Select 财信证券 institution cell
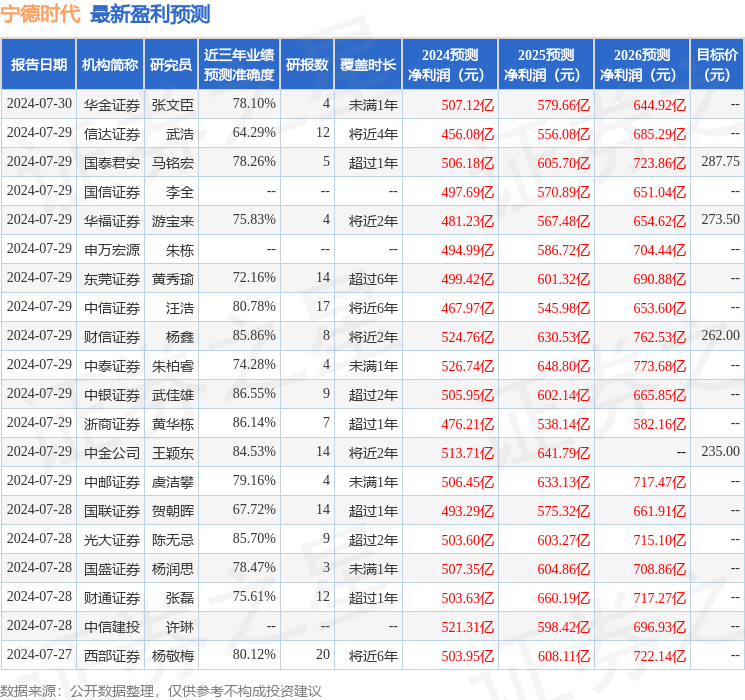Image resolution: width=745 pixels, height=700 pixels. pyautogui.click(x=112, y=337)
